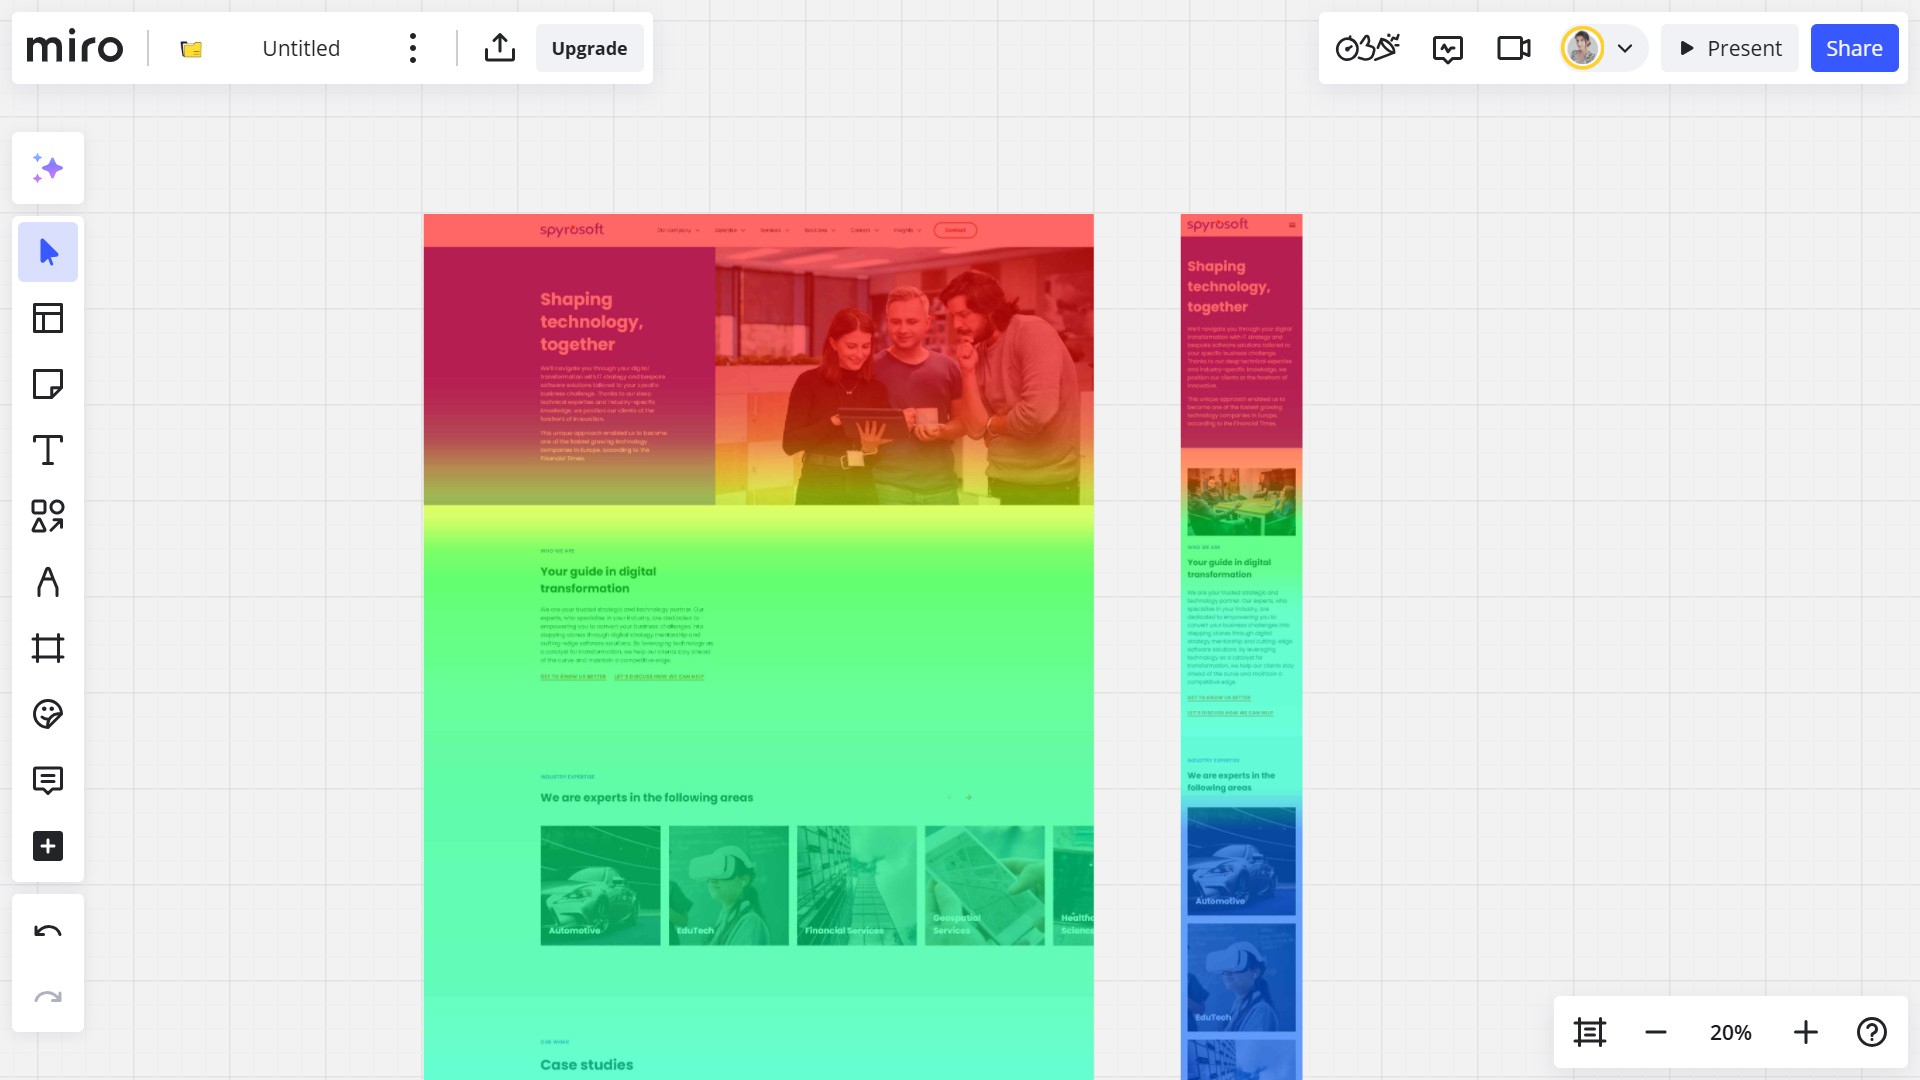Open the board three-dot menu
This screenshot has width=1920, height=1080.
pyautogui.click(x=412, y=48)
